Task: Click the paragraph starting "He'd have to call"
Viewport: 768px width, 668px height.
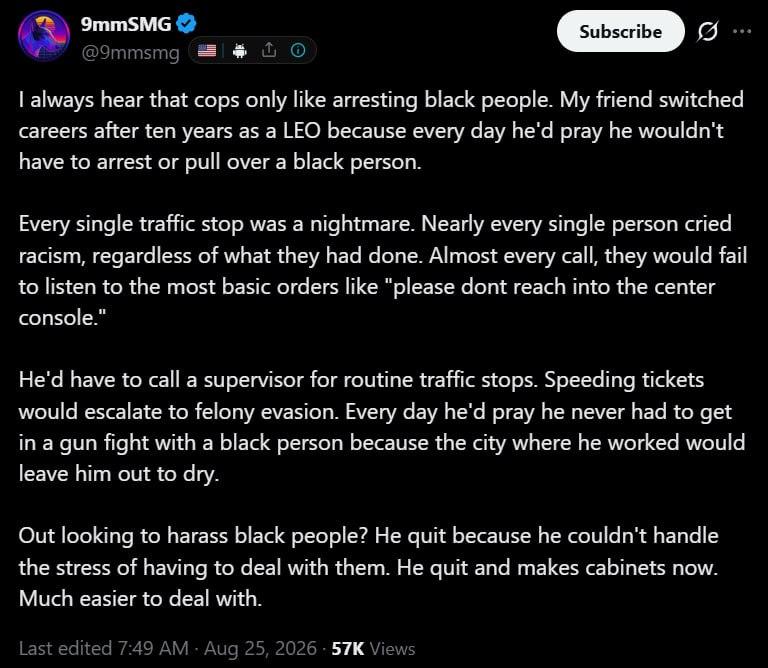Action: [382, 427]
